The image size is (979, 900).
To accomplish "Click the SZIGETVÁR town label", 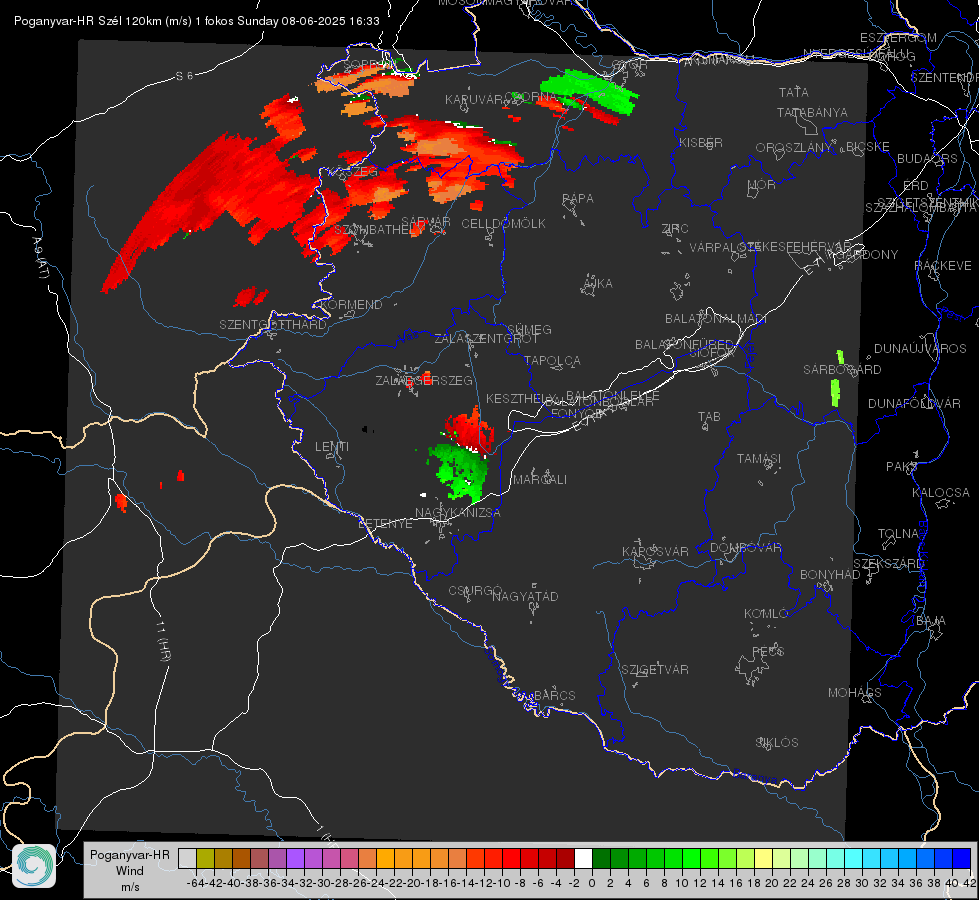I will click(x=655, y=669).
